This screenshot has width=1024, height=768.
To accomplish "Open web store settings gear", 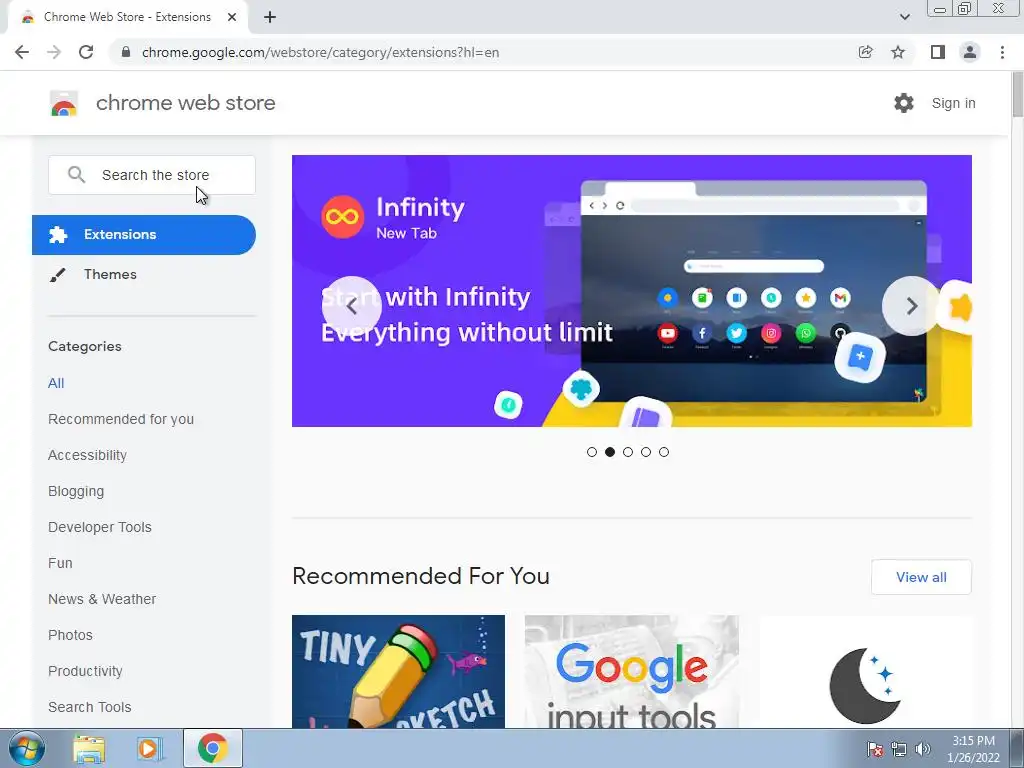I will [x=904, y=103].
